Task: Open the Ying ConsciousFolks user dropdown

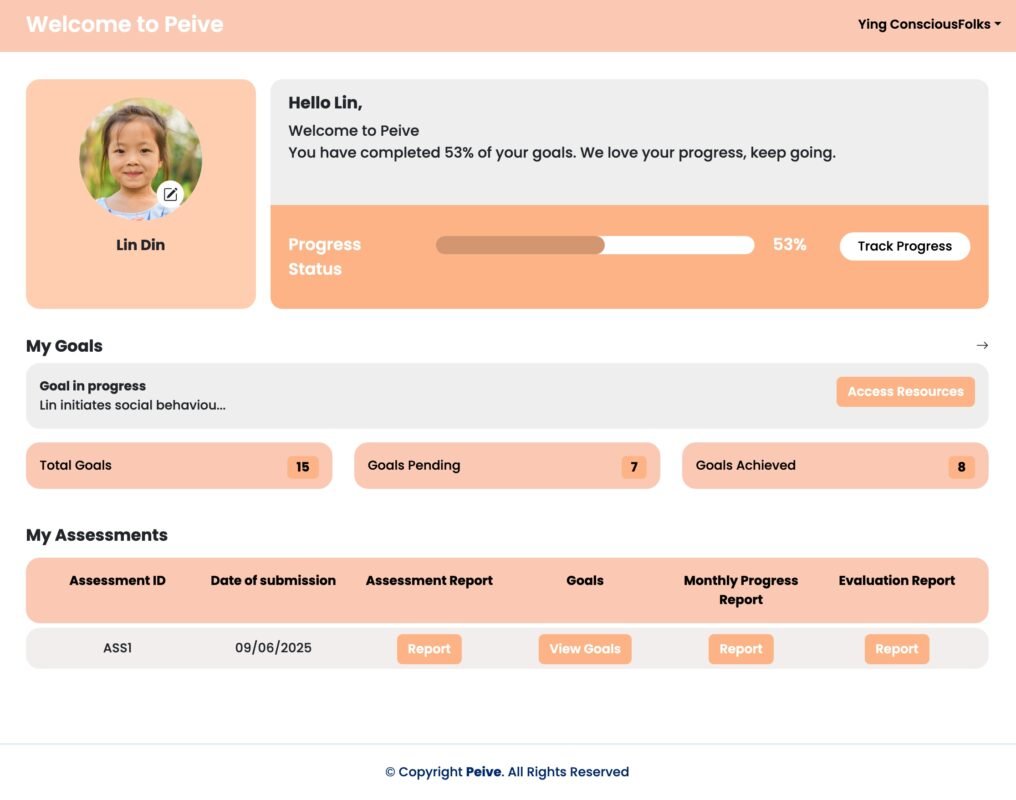Action: tap(928, 24)
